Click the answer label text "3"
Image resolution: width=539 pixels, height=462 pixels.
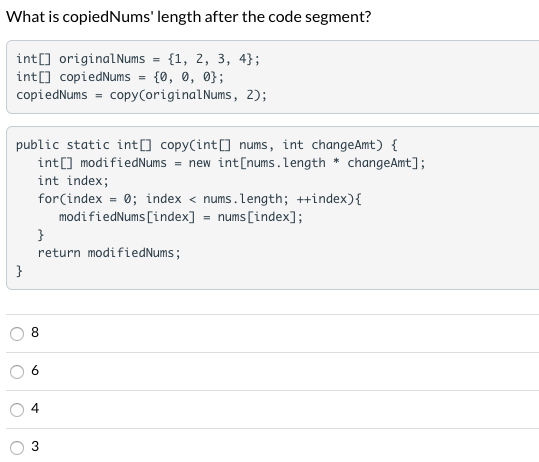pyautogui.click(x=35, y=447)
